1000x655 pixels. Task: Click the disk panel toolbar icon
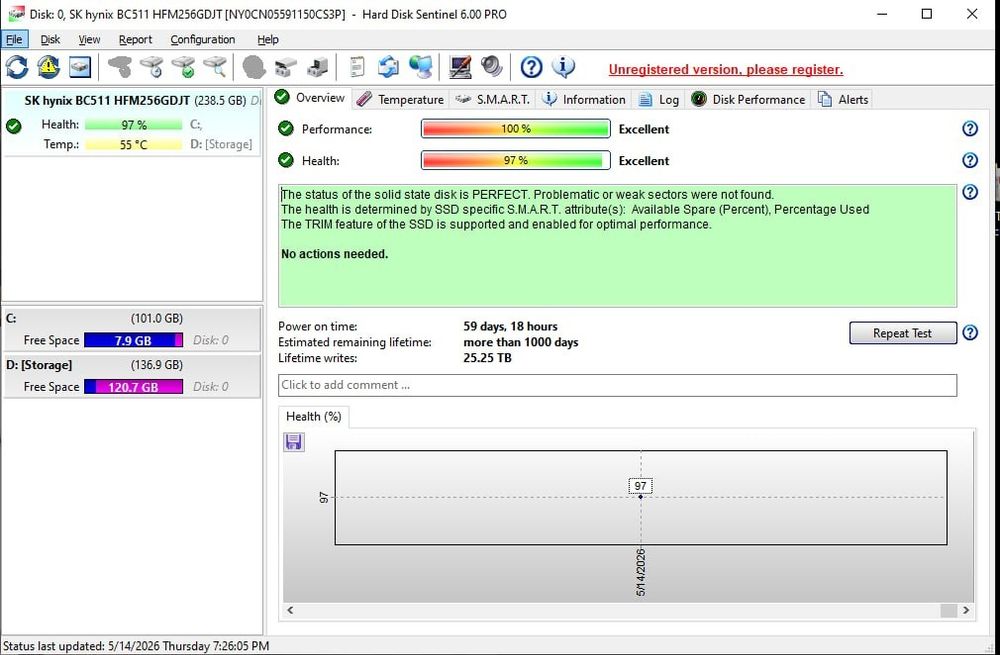[x=80, y=67]
